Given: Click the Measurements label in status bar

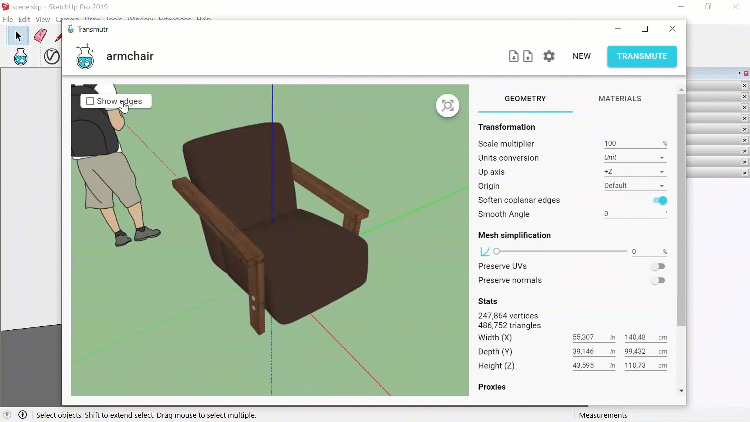Looking at the screenshot, I should (x=603, y=415).
